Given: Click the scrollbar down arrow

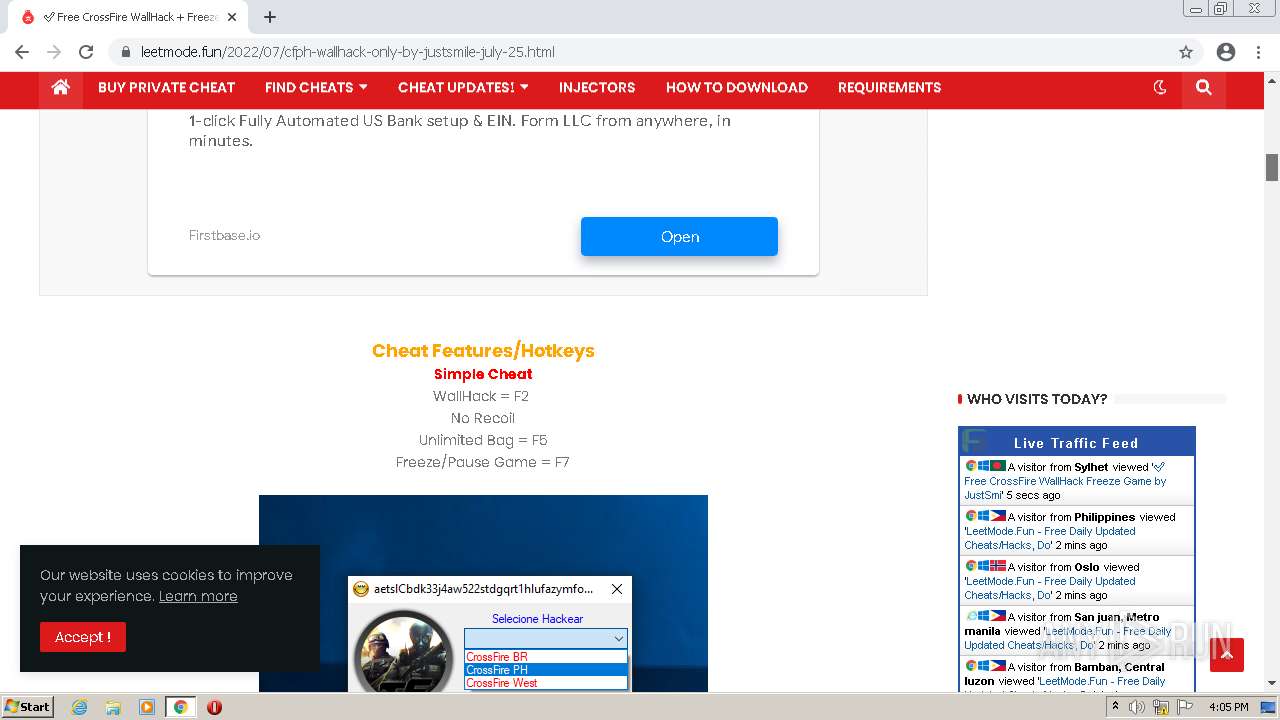Looking at the screenshot, I should (1272, 683).
